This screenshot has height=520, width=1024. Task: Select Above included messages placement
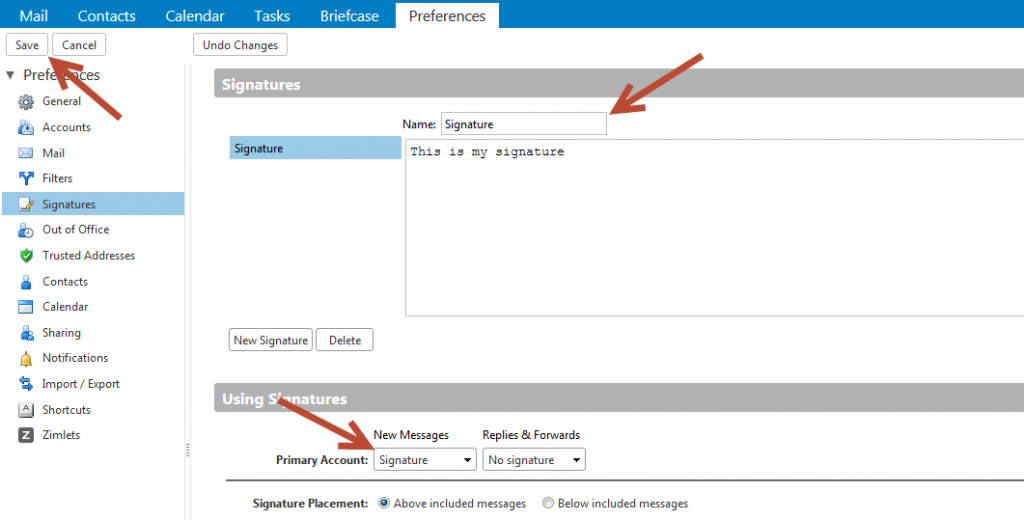[x=384, y=504]
